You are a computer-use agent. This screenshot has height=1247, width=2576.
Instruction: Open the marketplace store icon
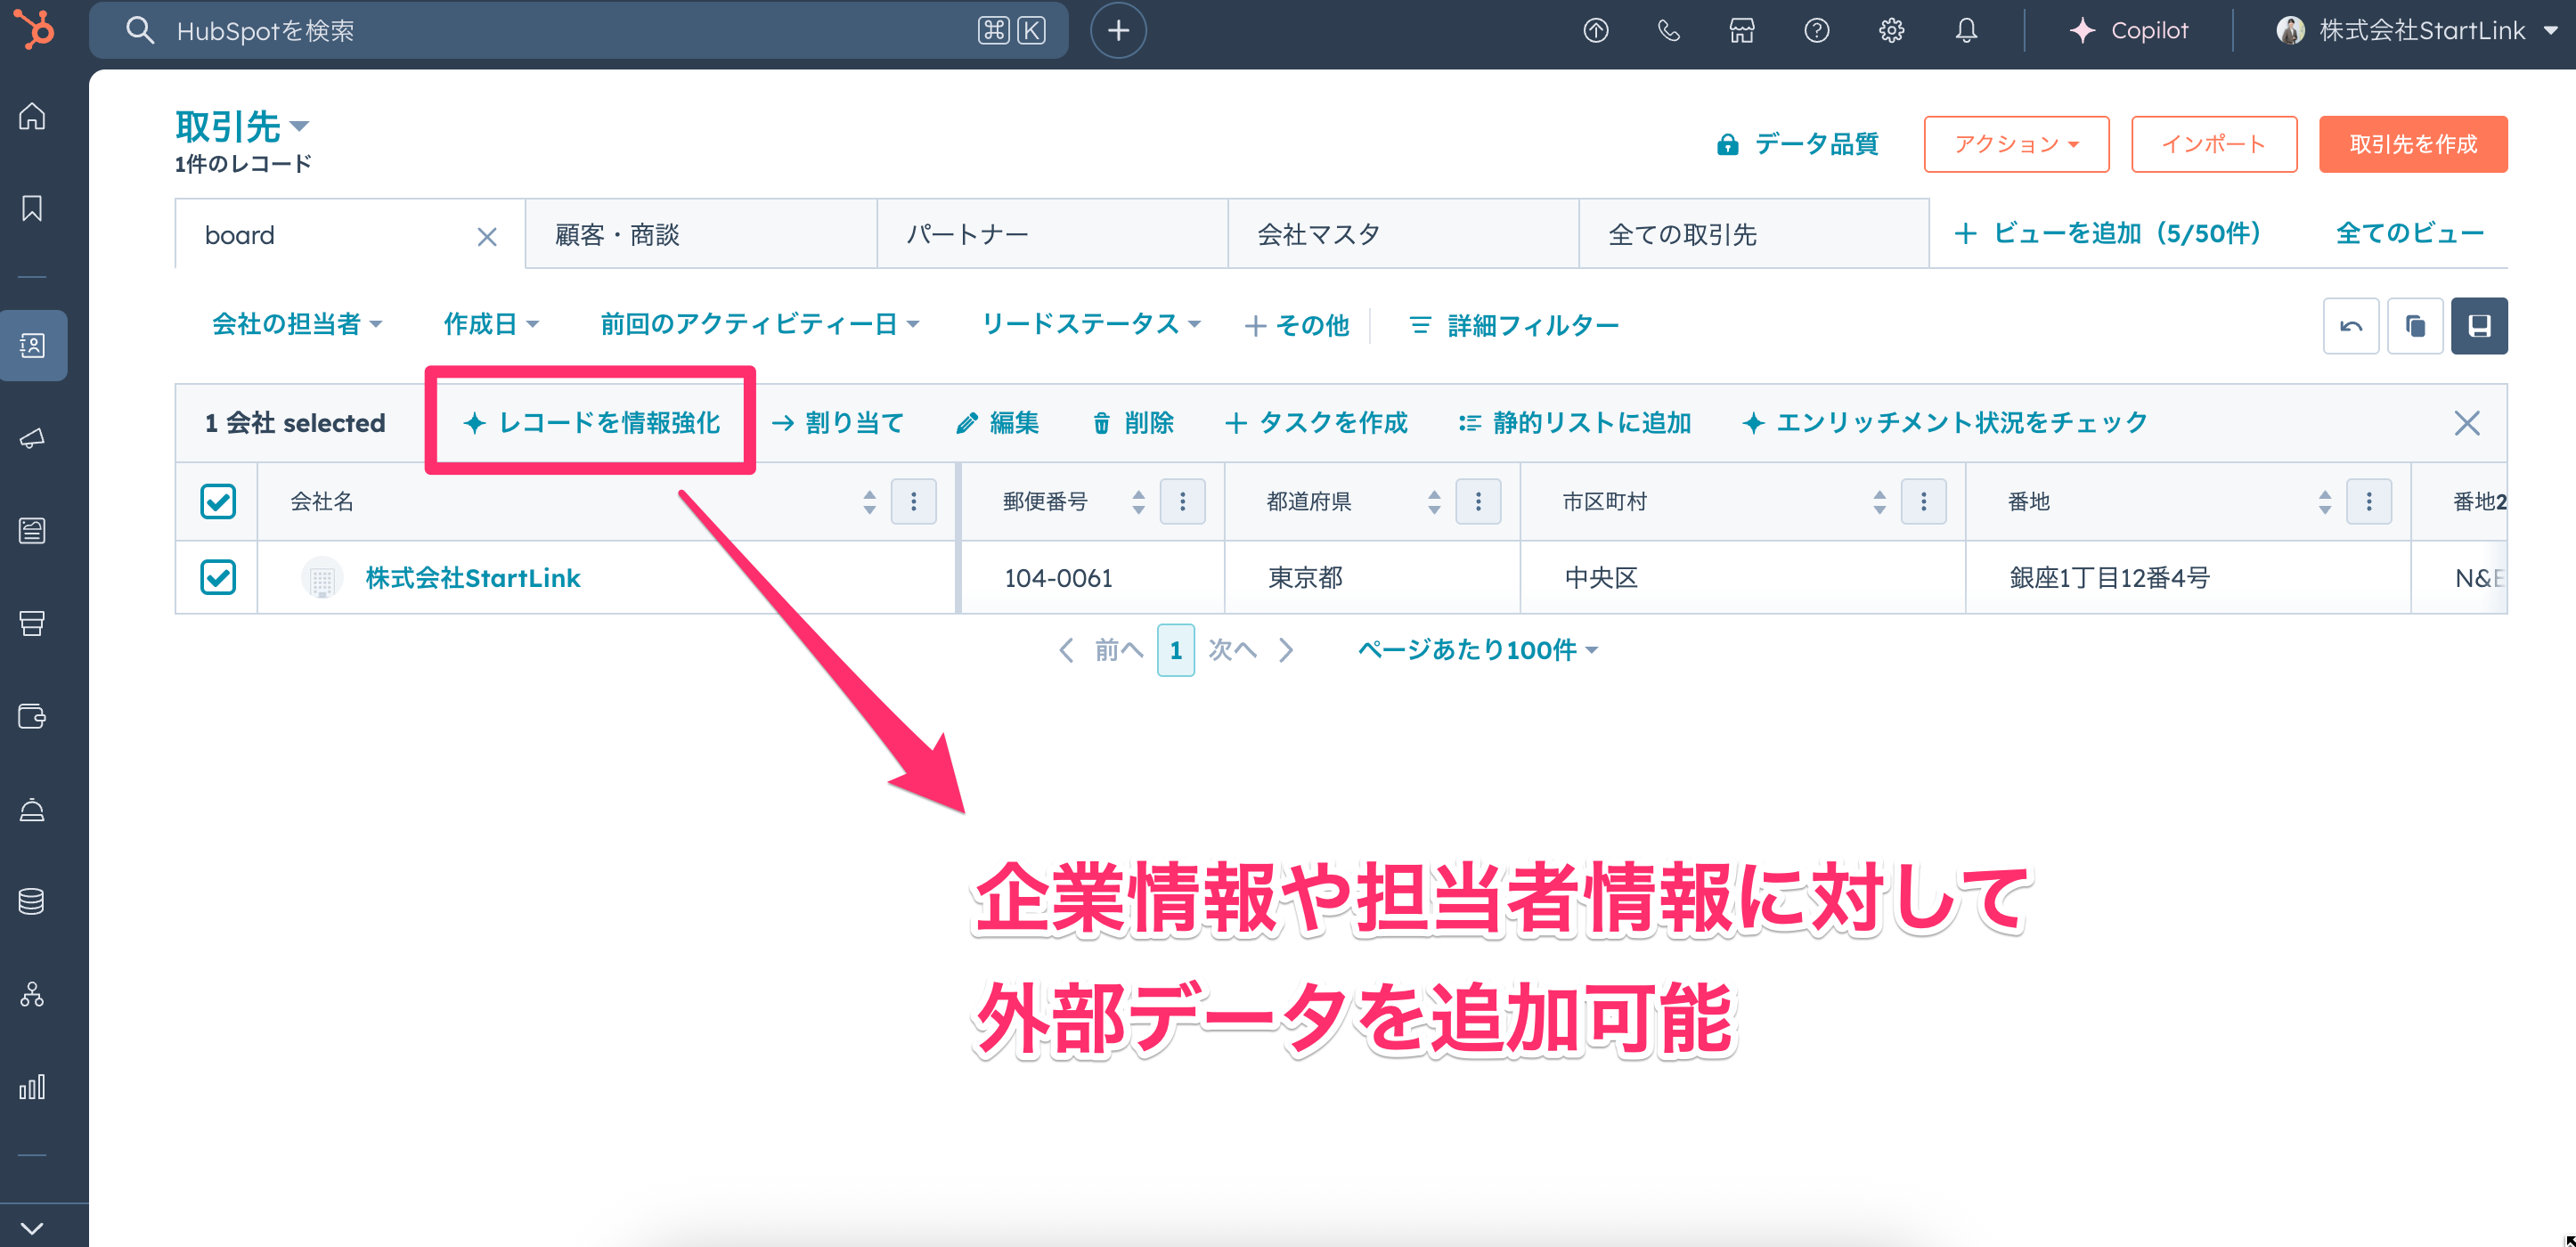1741,31
